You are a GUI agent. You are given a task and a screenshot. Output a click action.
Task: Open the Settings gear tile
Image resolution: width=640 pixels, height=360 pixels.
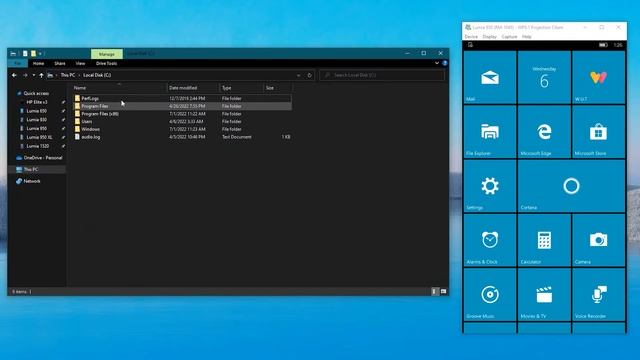(490, 186)
